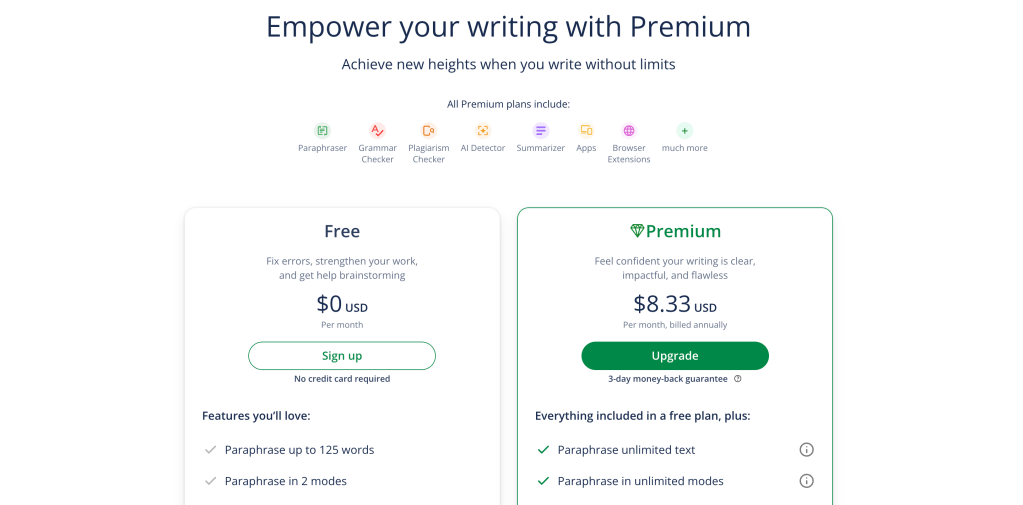Click the 'Paraphrase in 2 modes' checkmark

pos(210,481)
